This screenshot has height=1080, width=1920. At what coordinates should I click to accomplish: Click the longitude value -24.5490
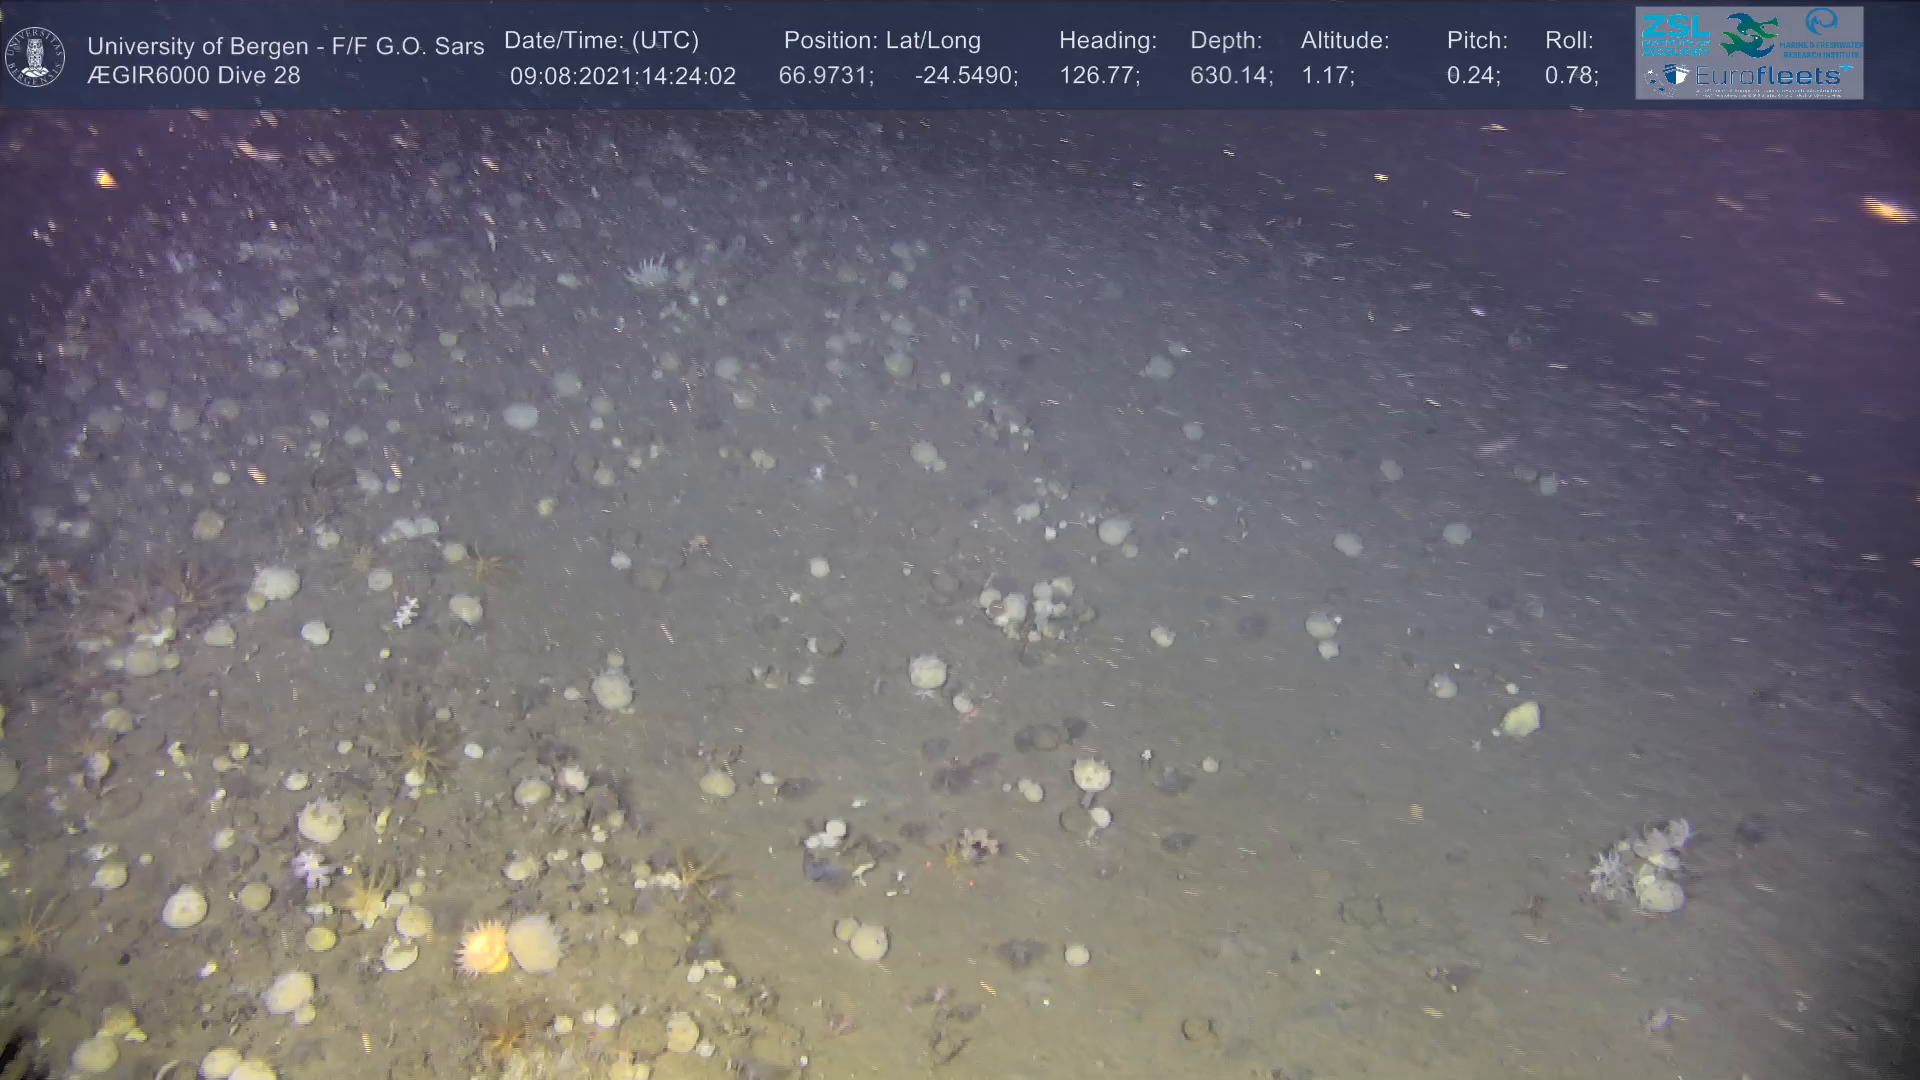point(965,76)
